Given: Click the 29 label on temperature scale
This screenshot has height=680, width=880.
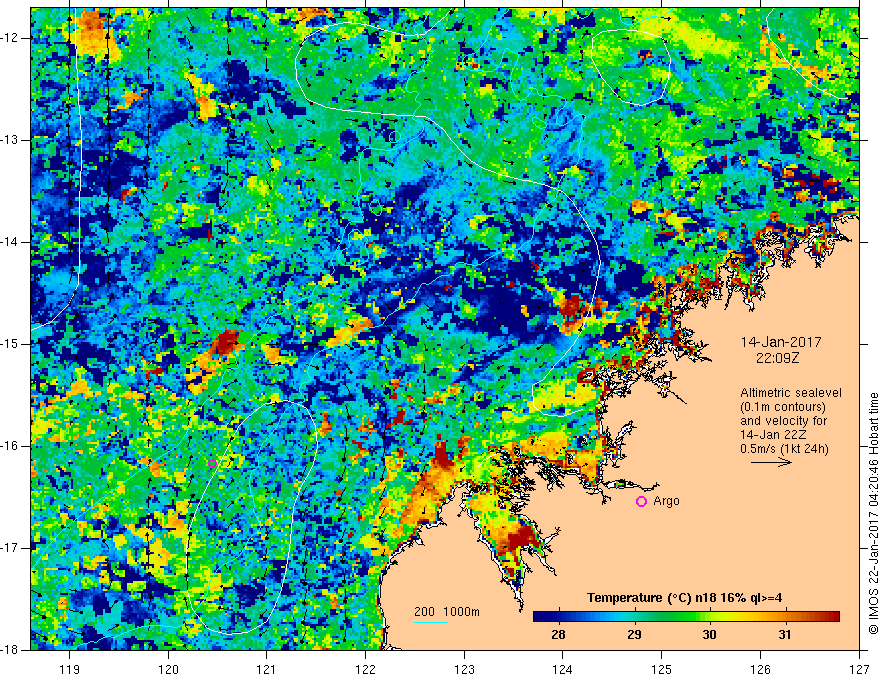Looking at the screenshot, I should click(634, 635).
